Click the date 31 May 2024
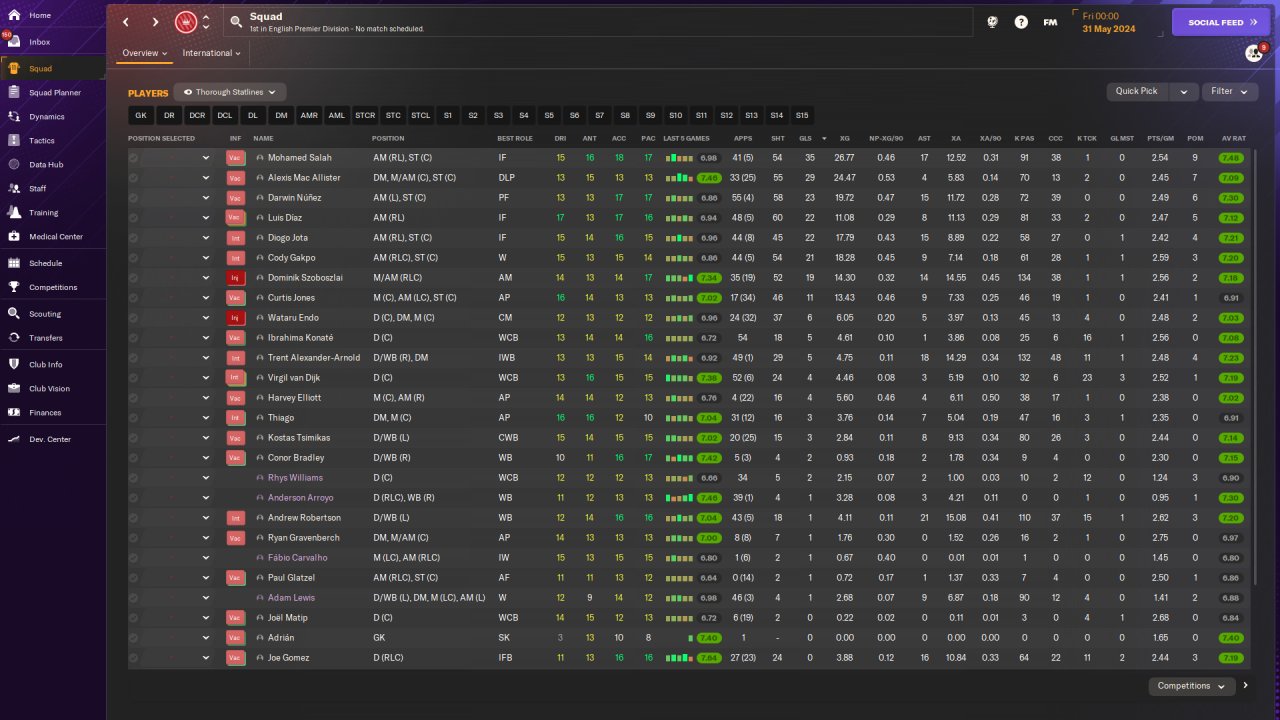The image size is (1280, 720). pos(1111,28)
